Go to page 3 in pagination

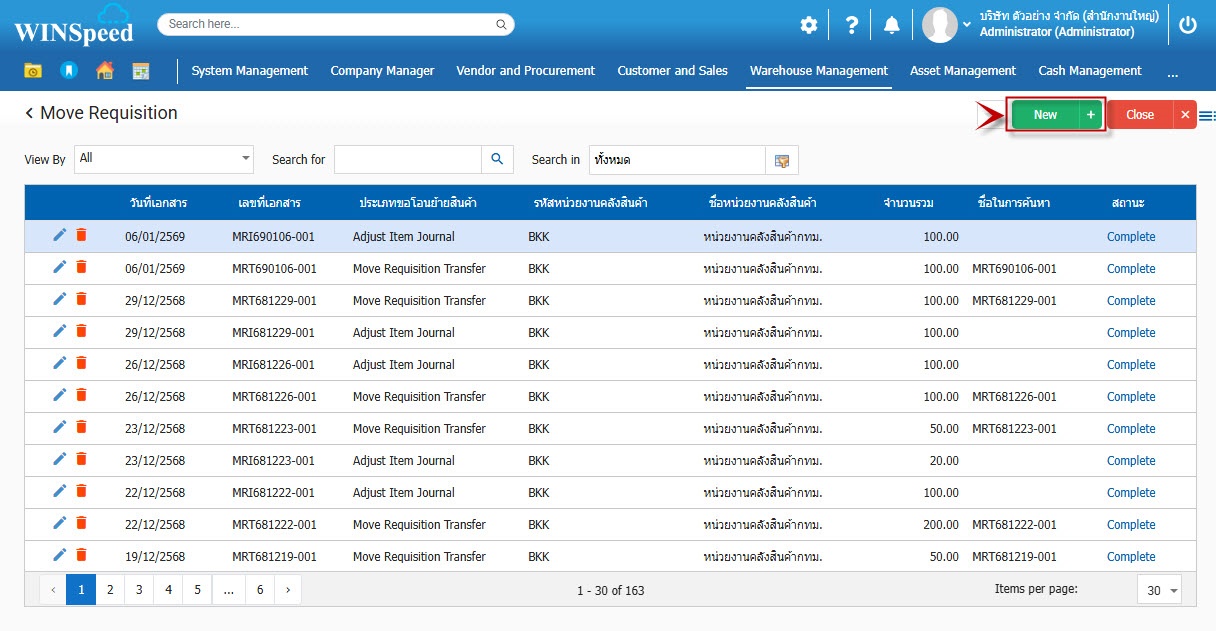coord(139,590)
